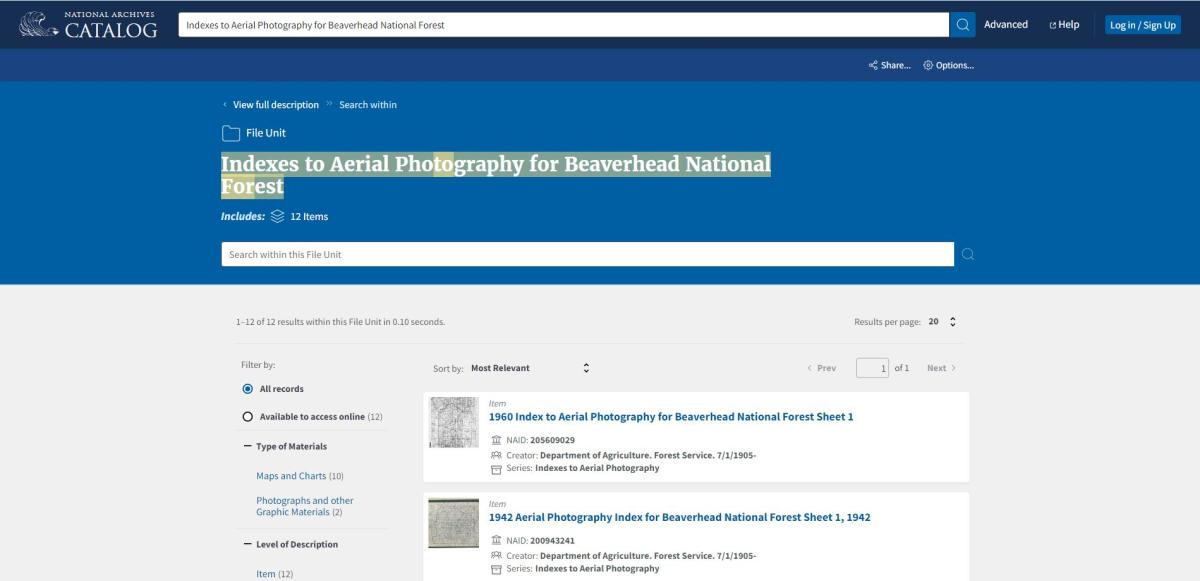Click the File Unit folder icon

pyautogui.click(x=231, y=133)
